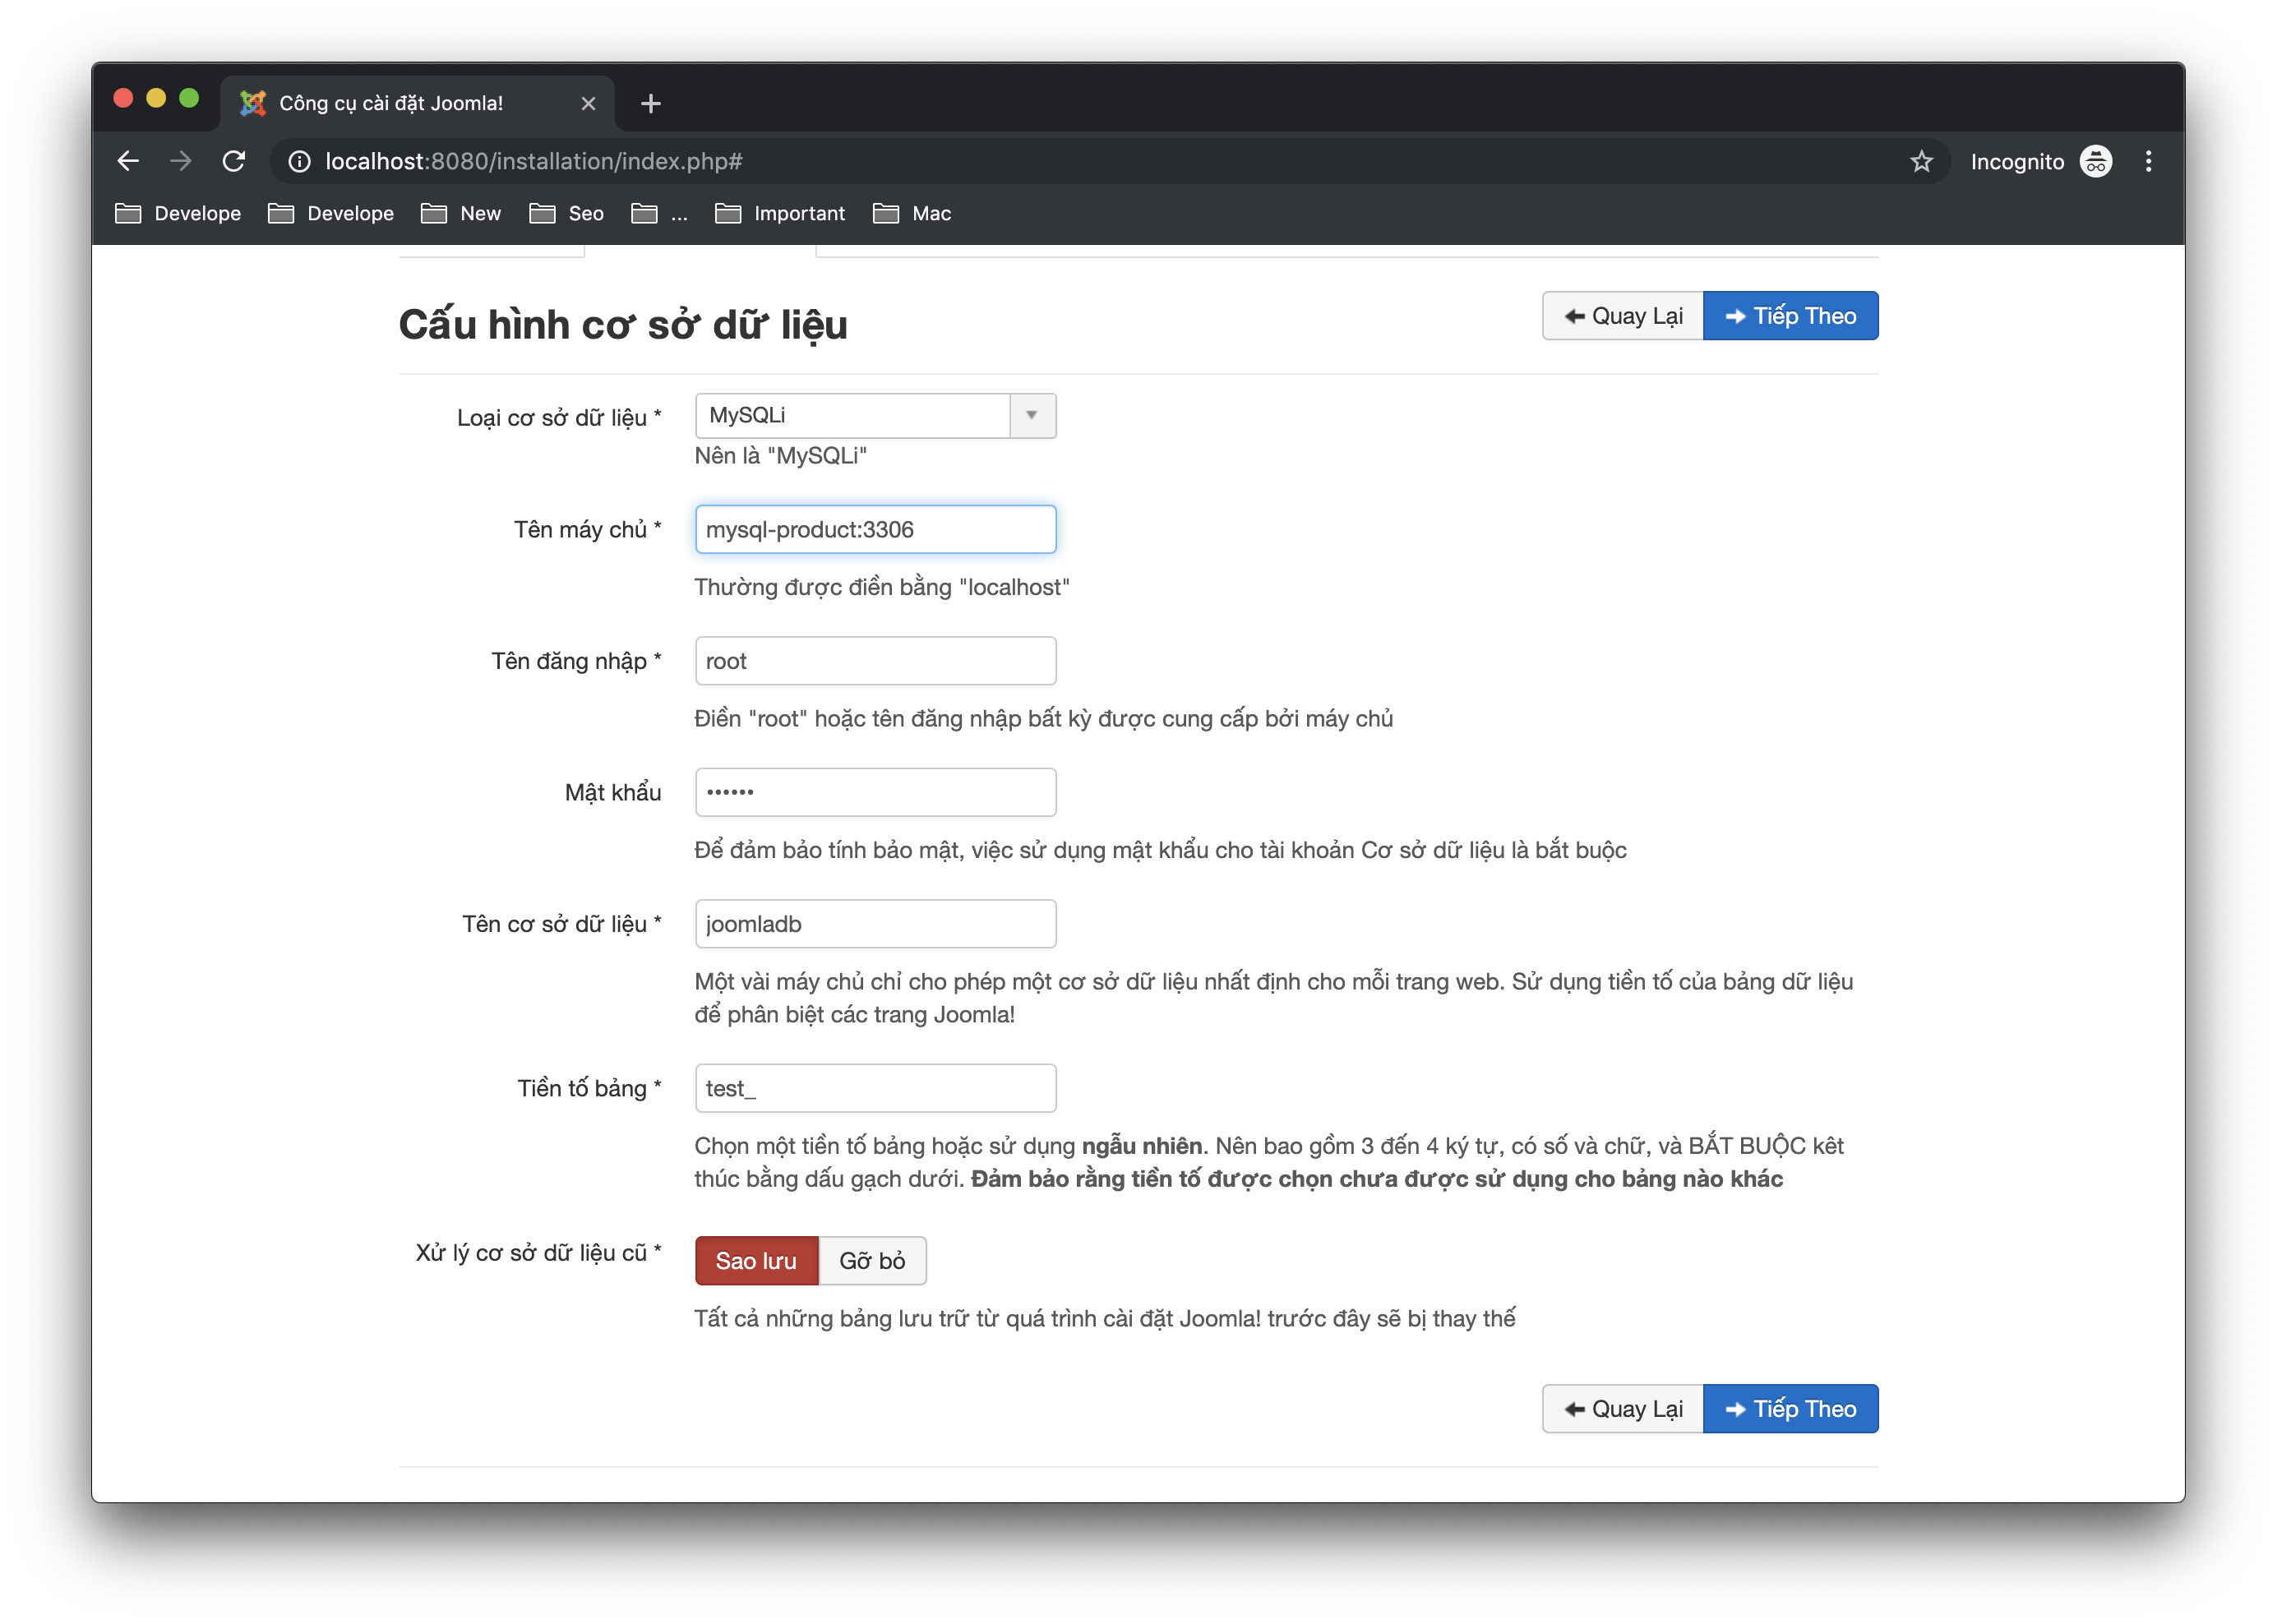Open the New bookmarks folder
Screen dimensions: 2277x1624
tap(461, 213)
